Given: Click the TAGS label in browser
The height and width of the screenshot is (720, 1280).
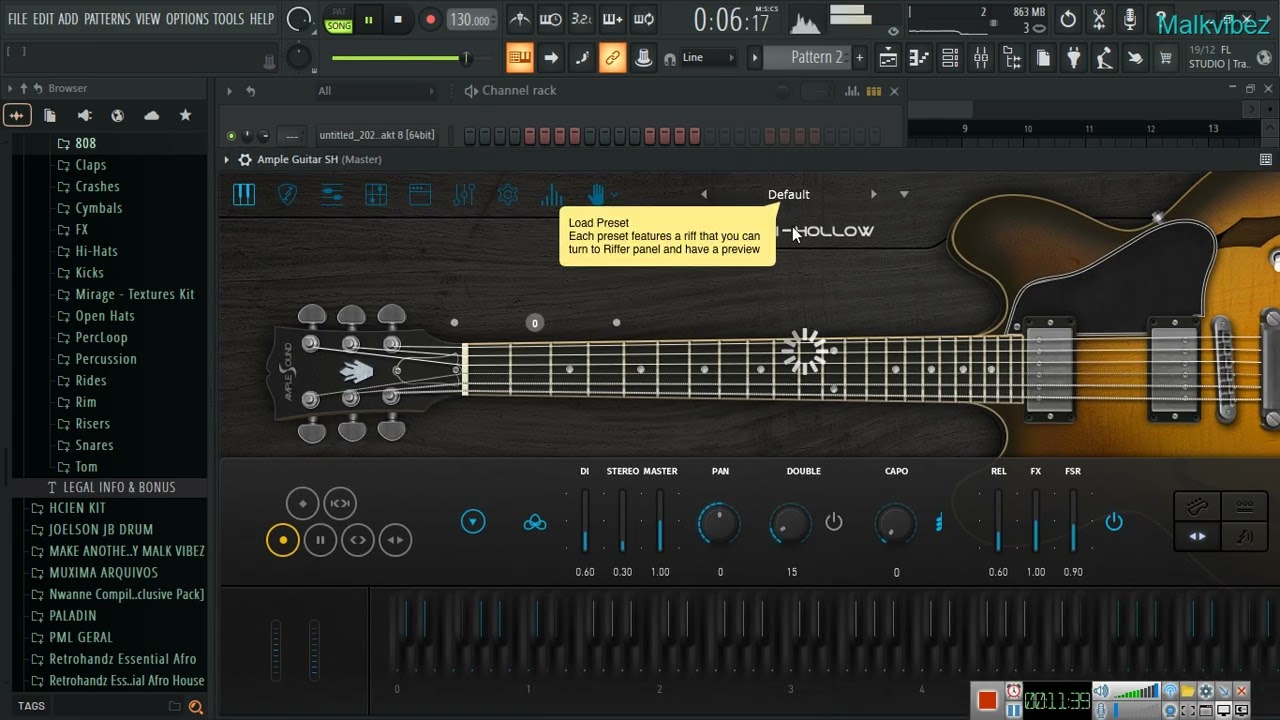Looking at the screenshot, I should coord(31,706).
